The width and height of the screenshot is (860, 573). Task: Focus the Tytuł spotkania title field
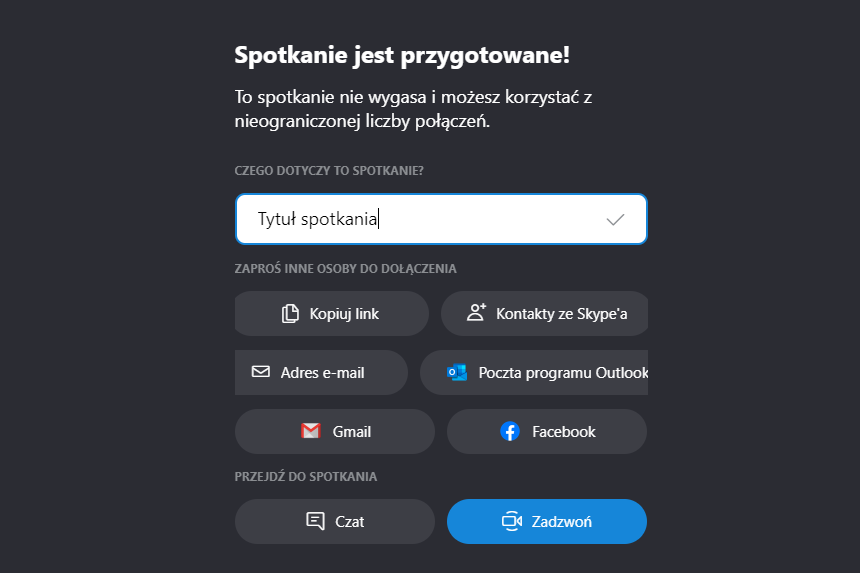tap(420, 220)
